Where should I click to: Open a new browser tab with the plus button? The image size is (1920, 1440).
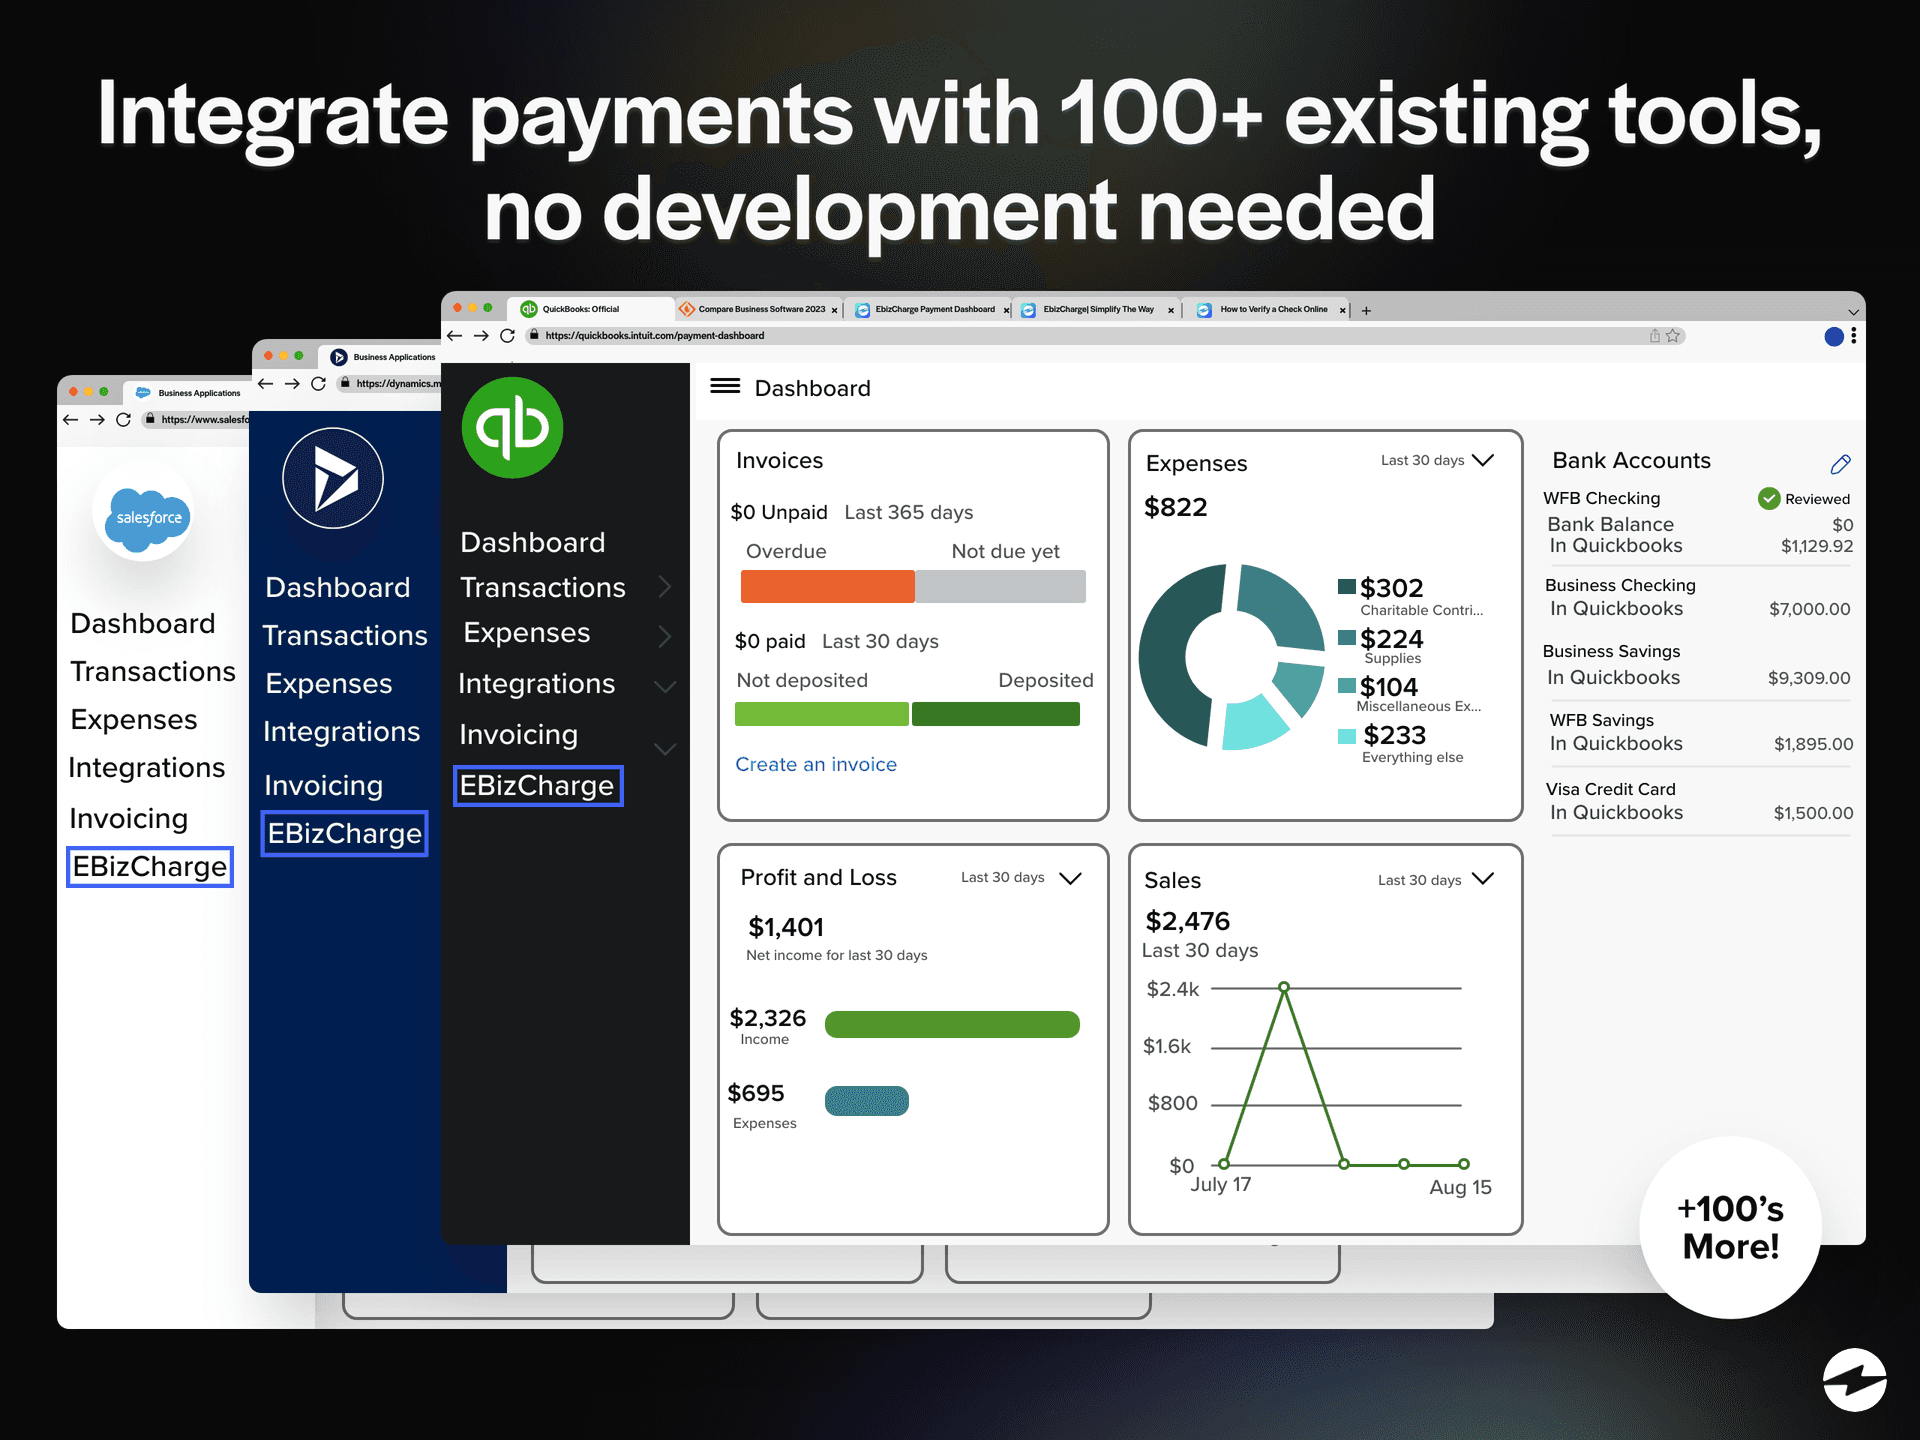point(1365,310)
